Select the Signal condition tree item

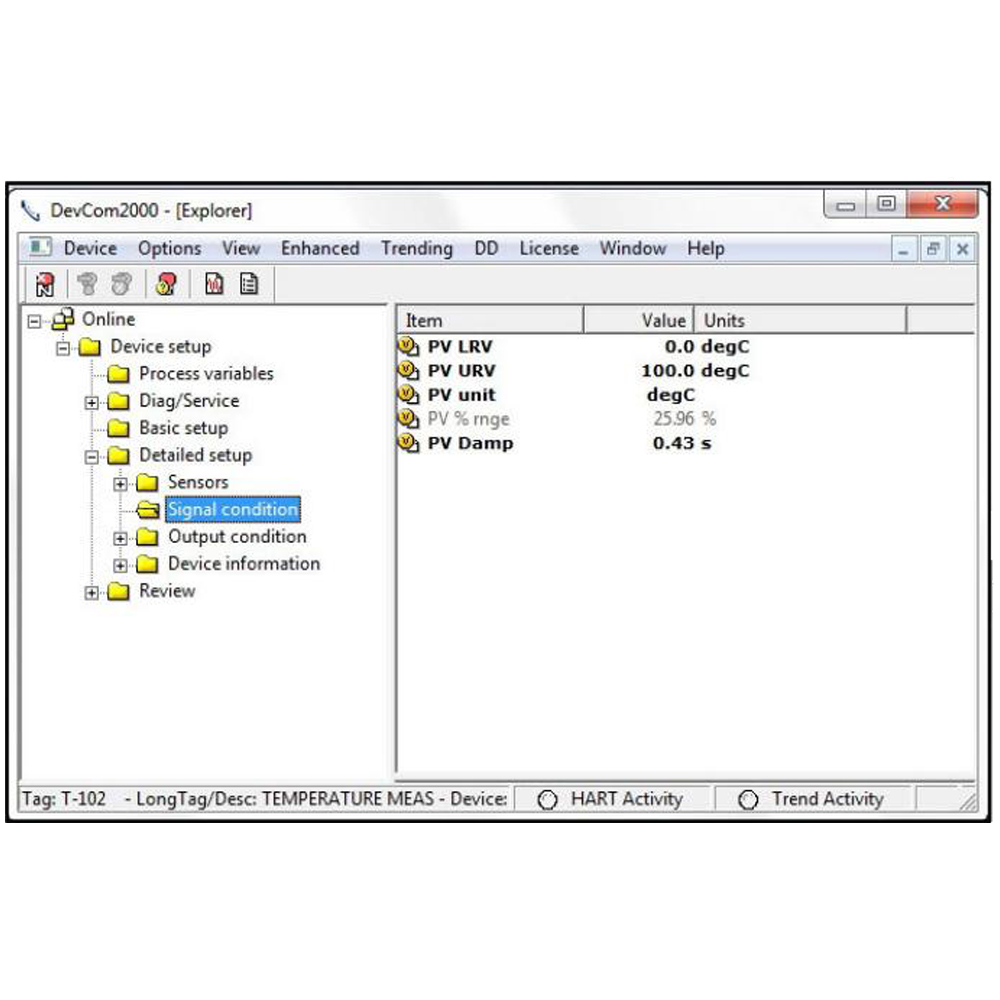(233, 510)
